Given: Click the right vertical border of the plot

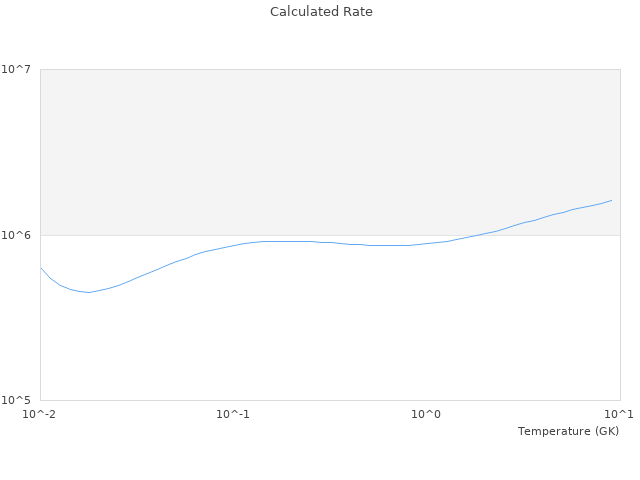Looking at the screenshot, I should (620, 300).
